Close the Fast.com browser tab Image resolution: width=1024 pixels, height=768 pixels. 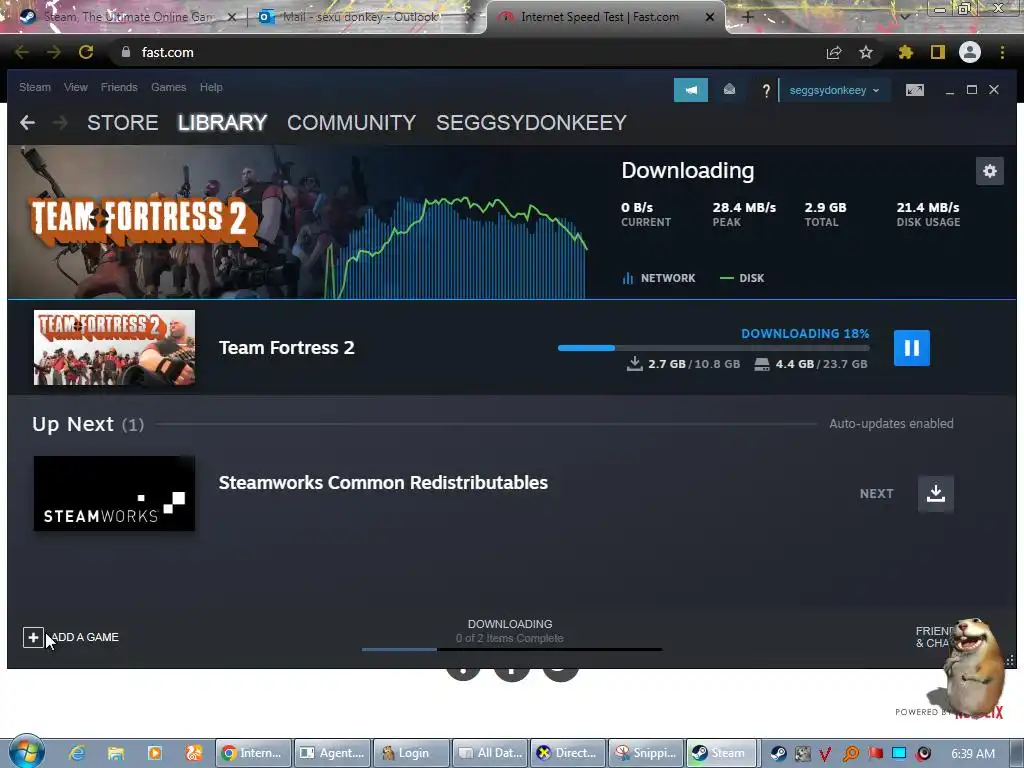point(710,17)
